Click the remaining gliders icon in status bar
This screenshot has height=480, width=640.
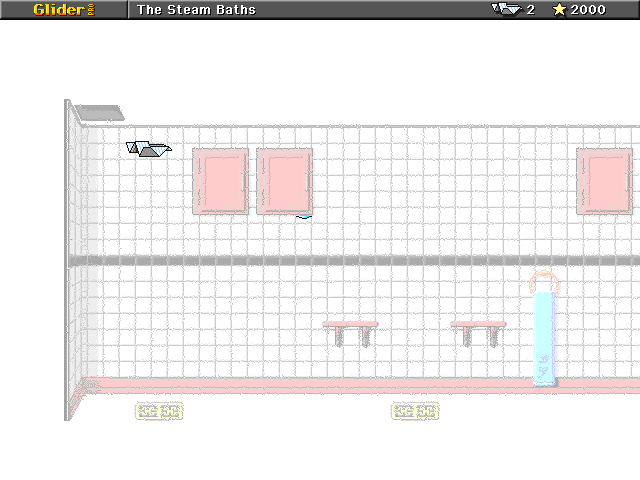506,10
